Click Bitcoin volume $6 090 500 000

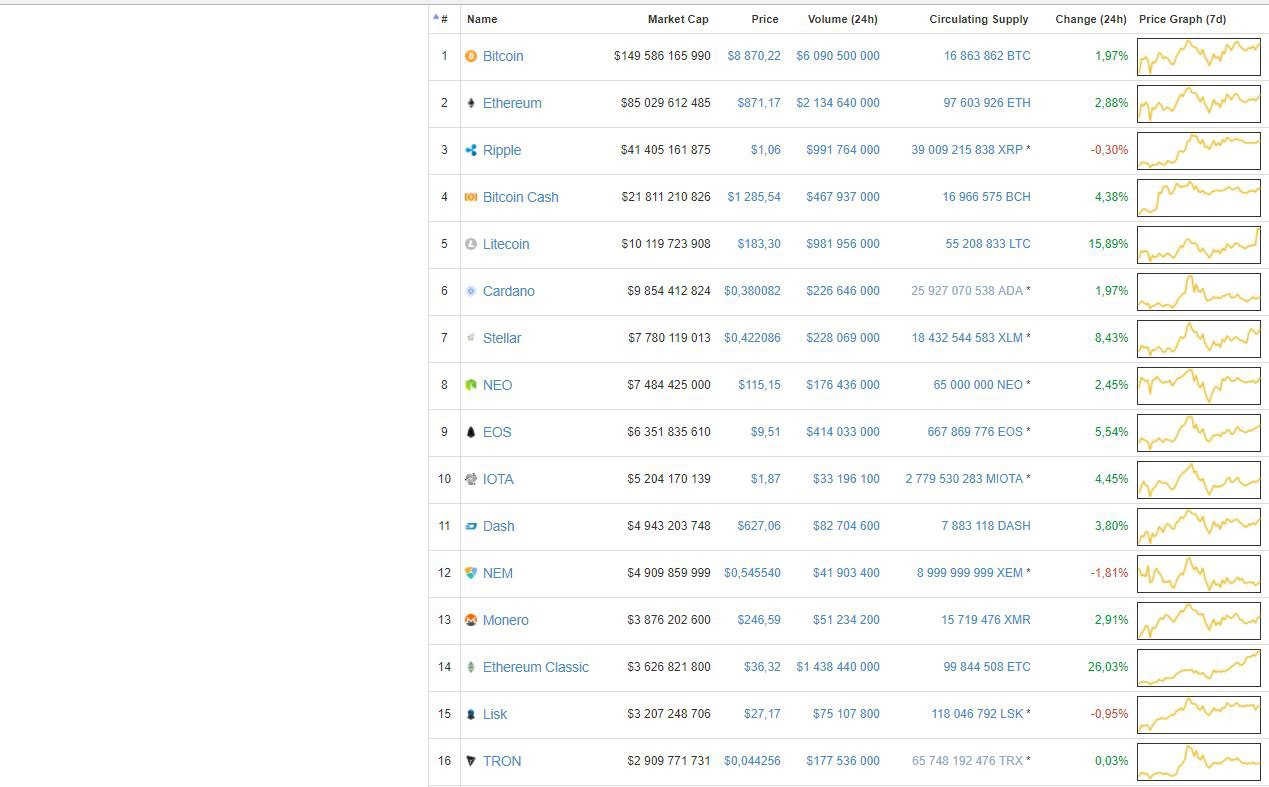pyautogui.click(x=838, y=56)
